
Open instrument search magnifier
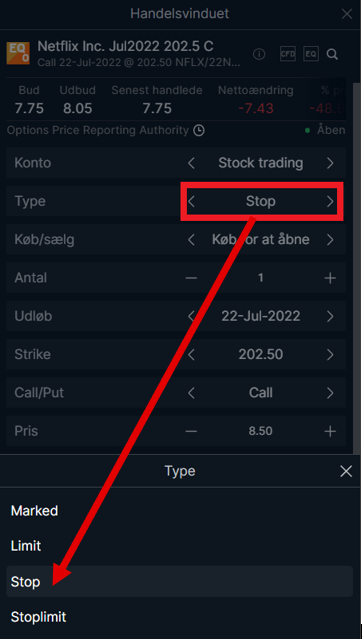click(x=332, y=54)
